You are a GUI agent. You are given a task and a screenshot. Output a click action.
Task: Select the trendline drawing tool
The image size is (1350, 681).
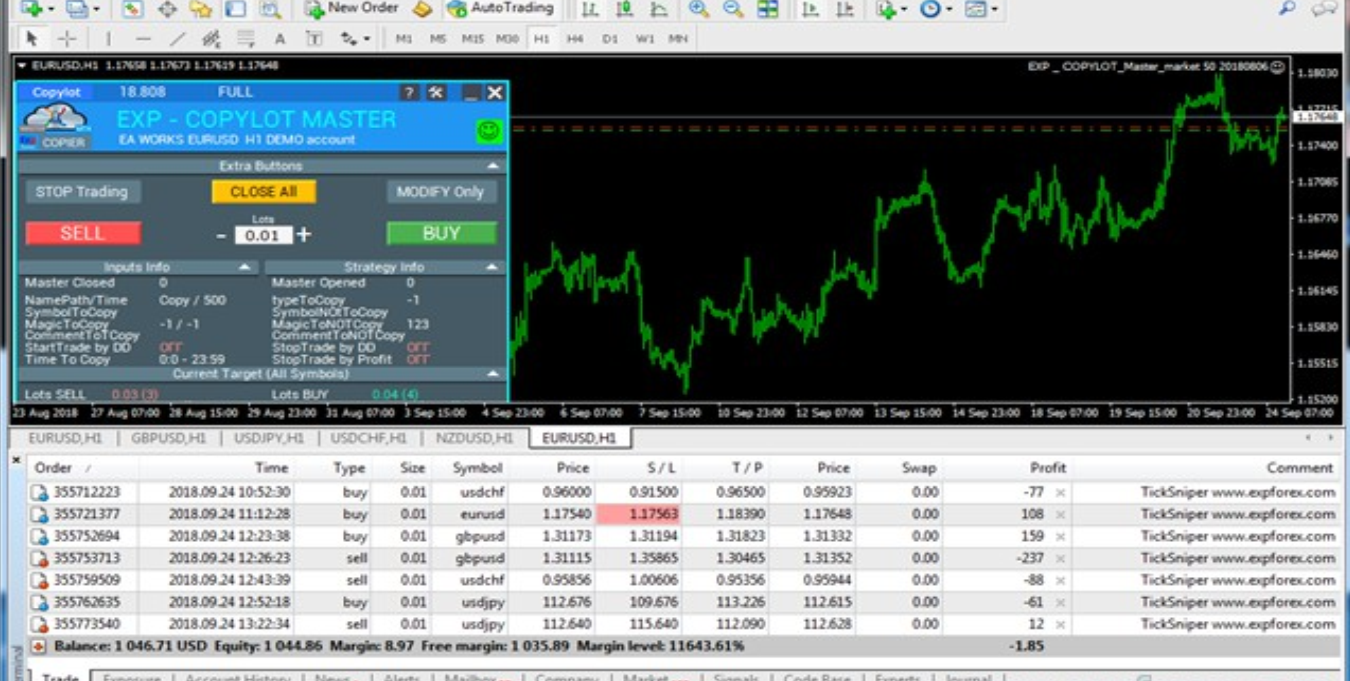coord(178,39)
